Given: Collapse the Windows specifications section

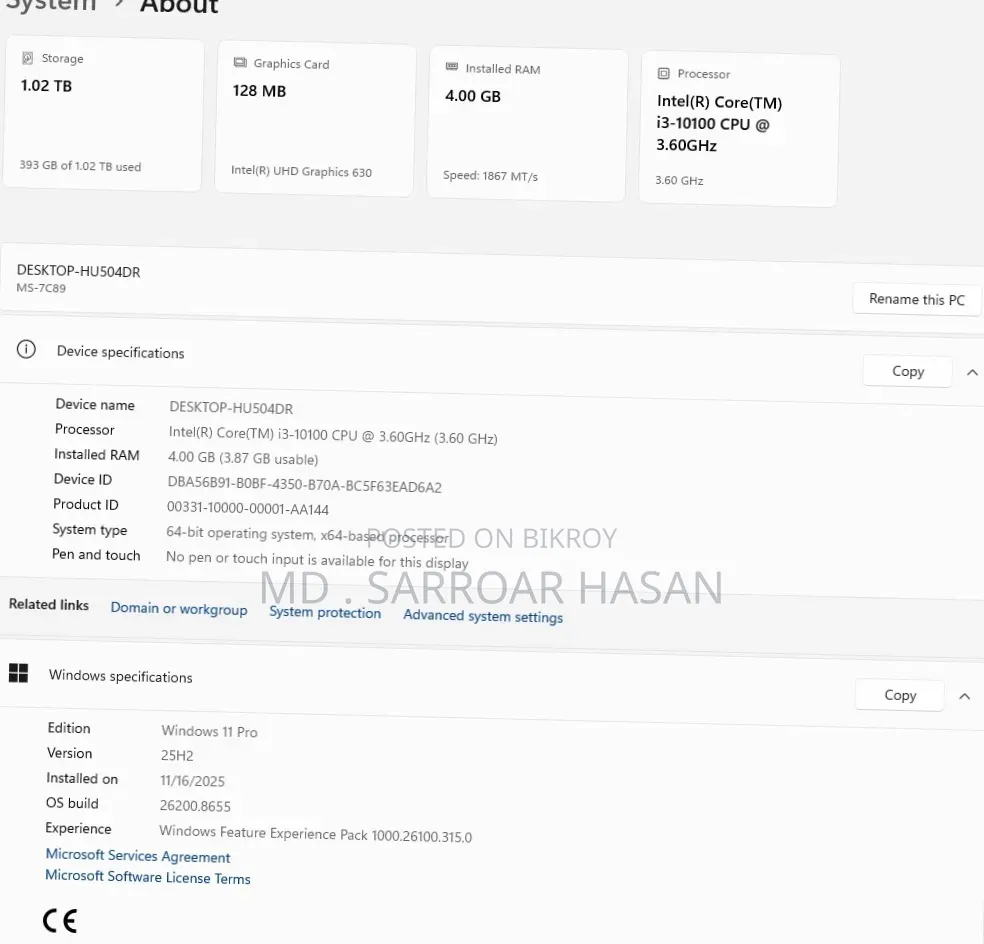Looking at the screenshot, I should (965, 696).
